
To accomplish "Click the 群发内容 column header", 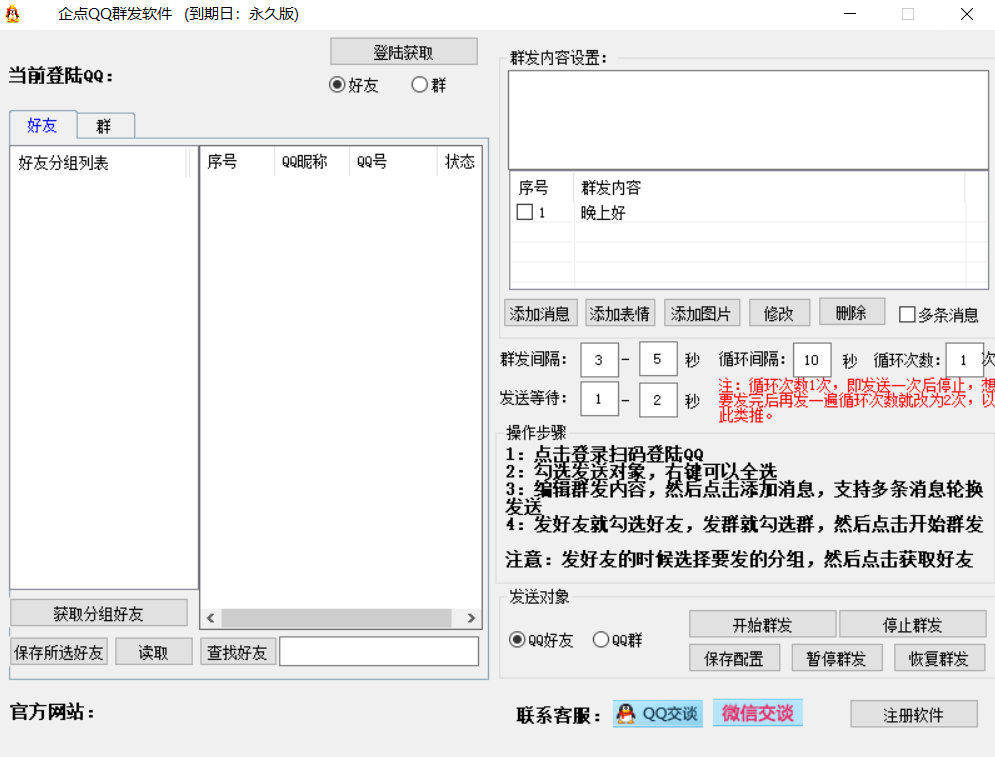I will [x=769, y=187].
